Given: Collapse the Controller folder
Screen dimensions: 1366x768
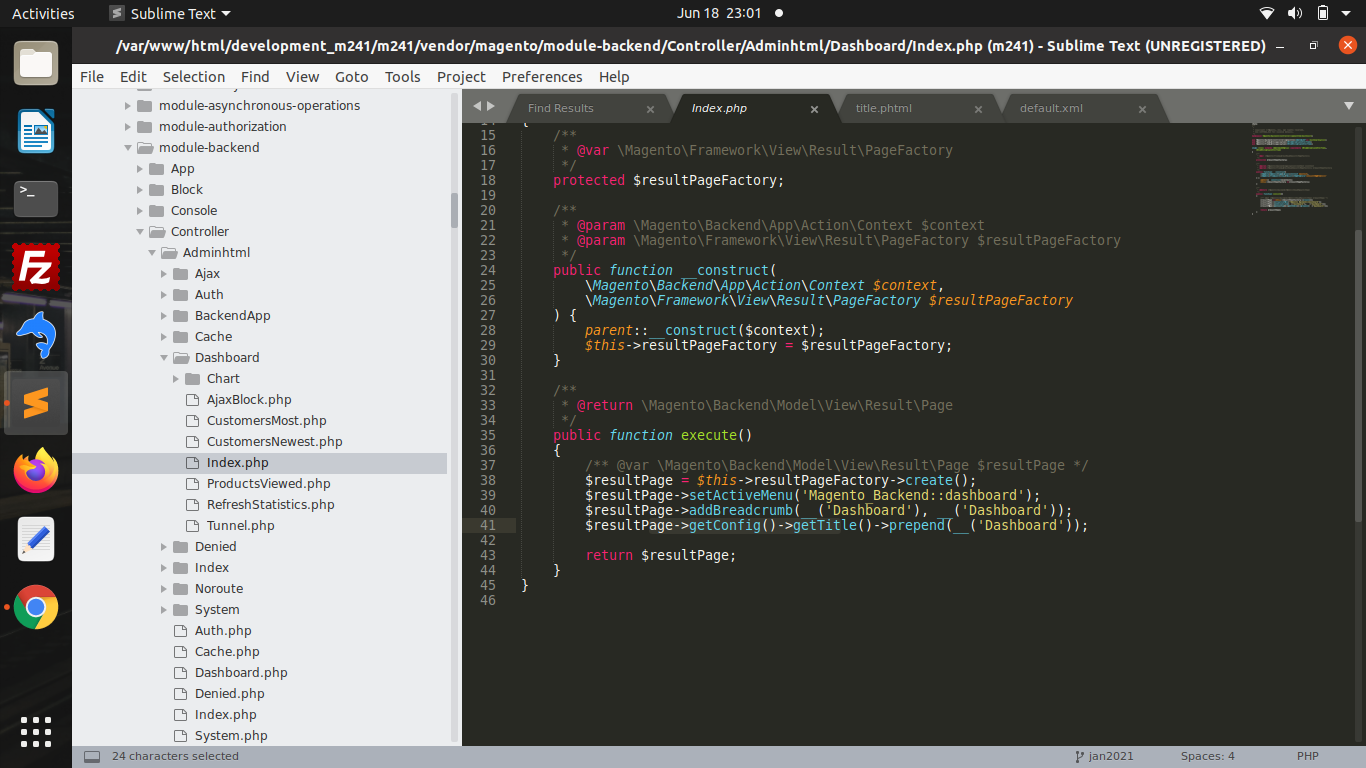Looking at the screenshot, I should pyautogui.click(x=140, y=232).
